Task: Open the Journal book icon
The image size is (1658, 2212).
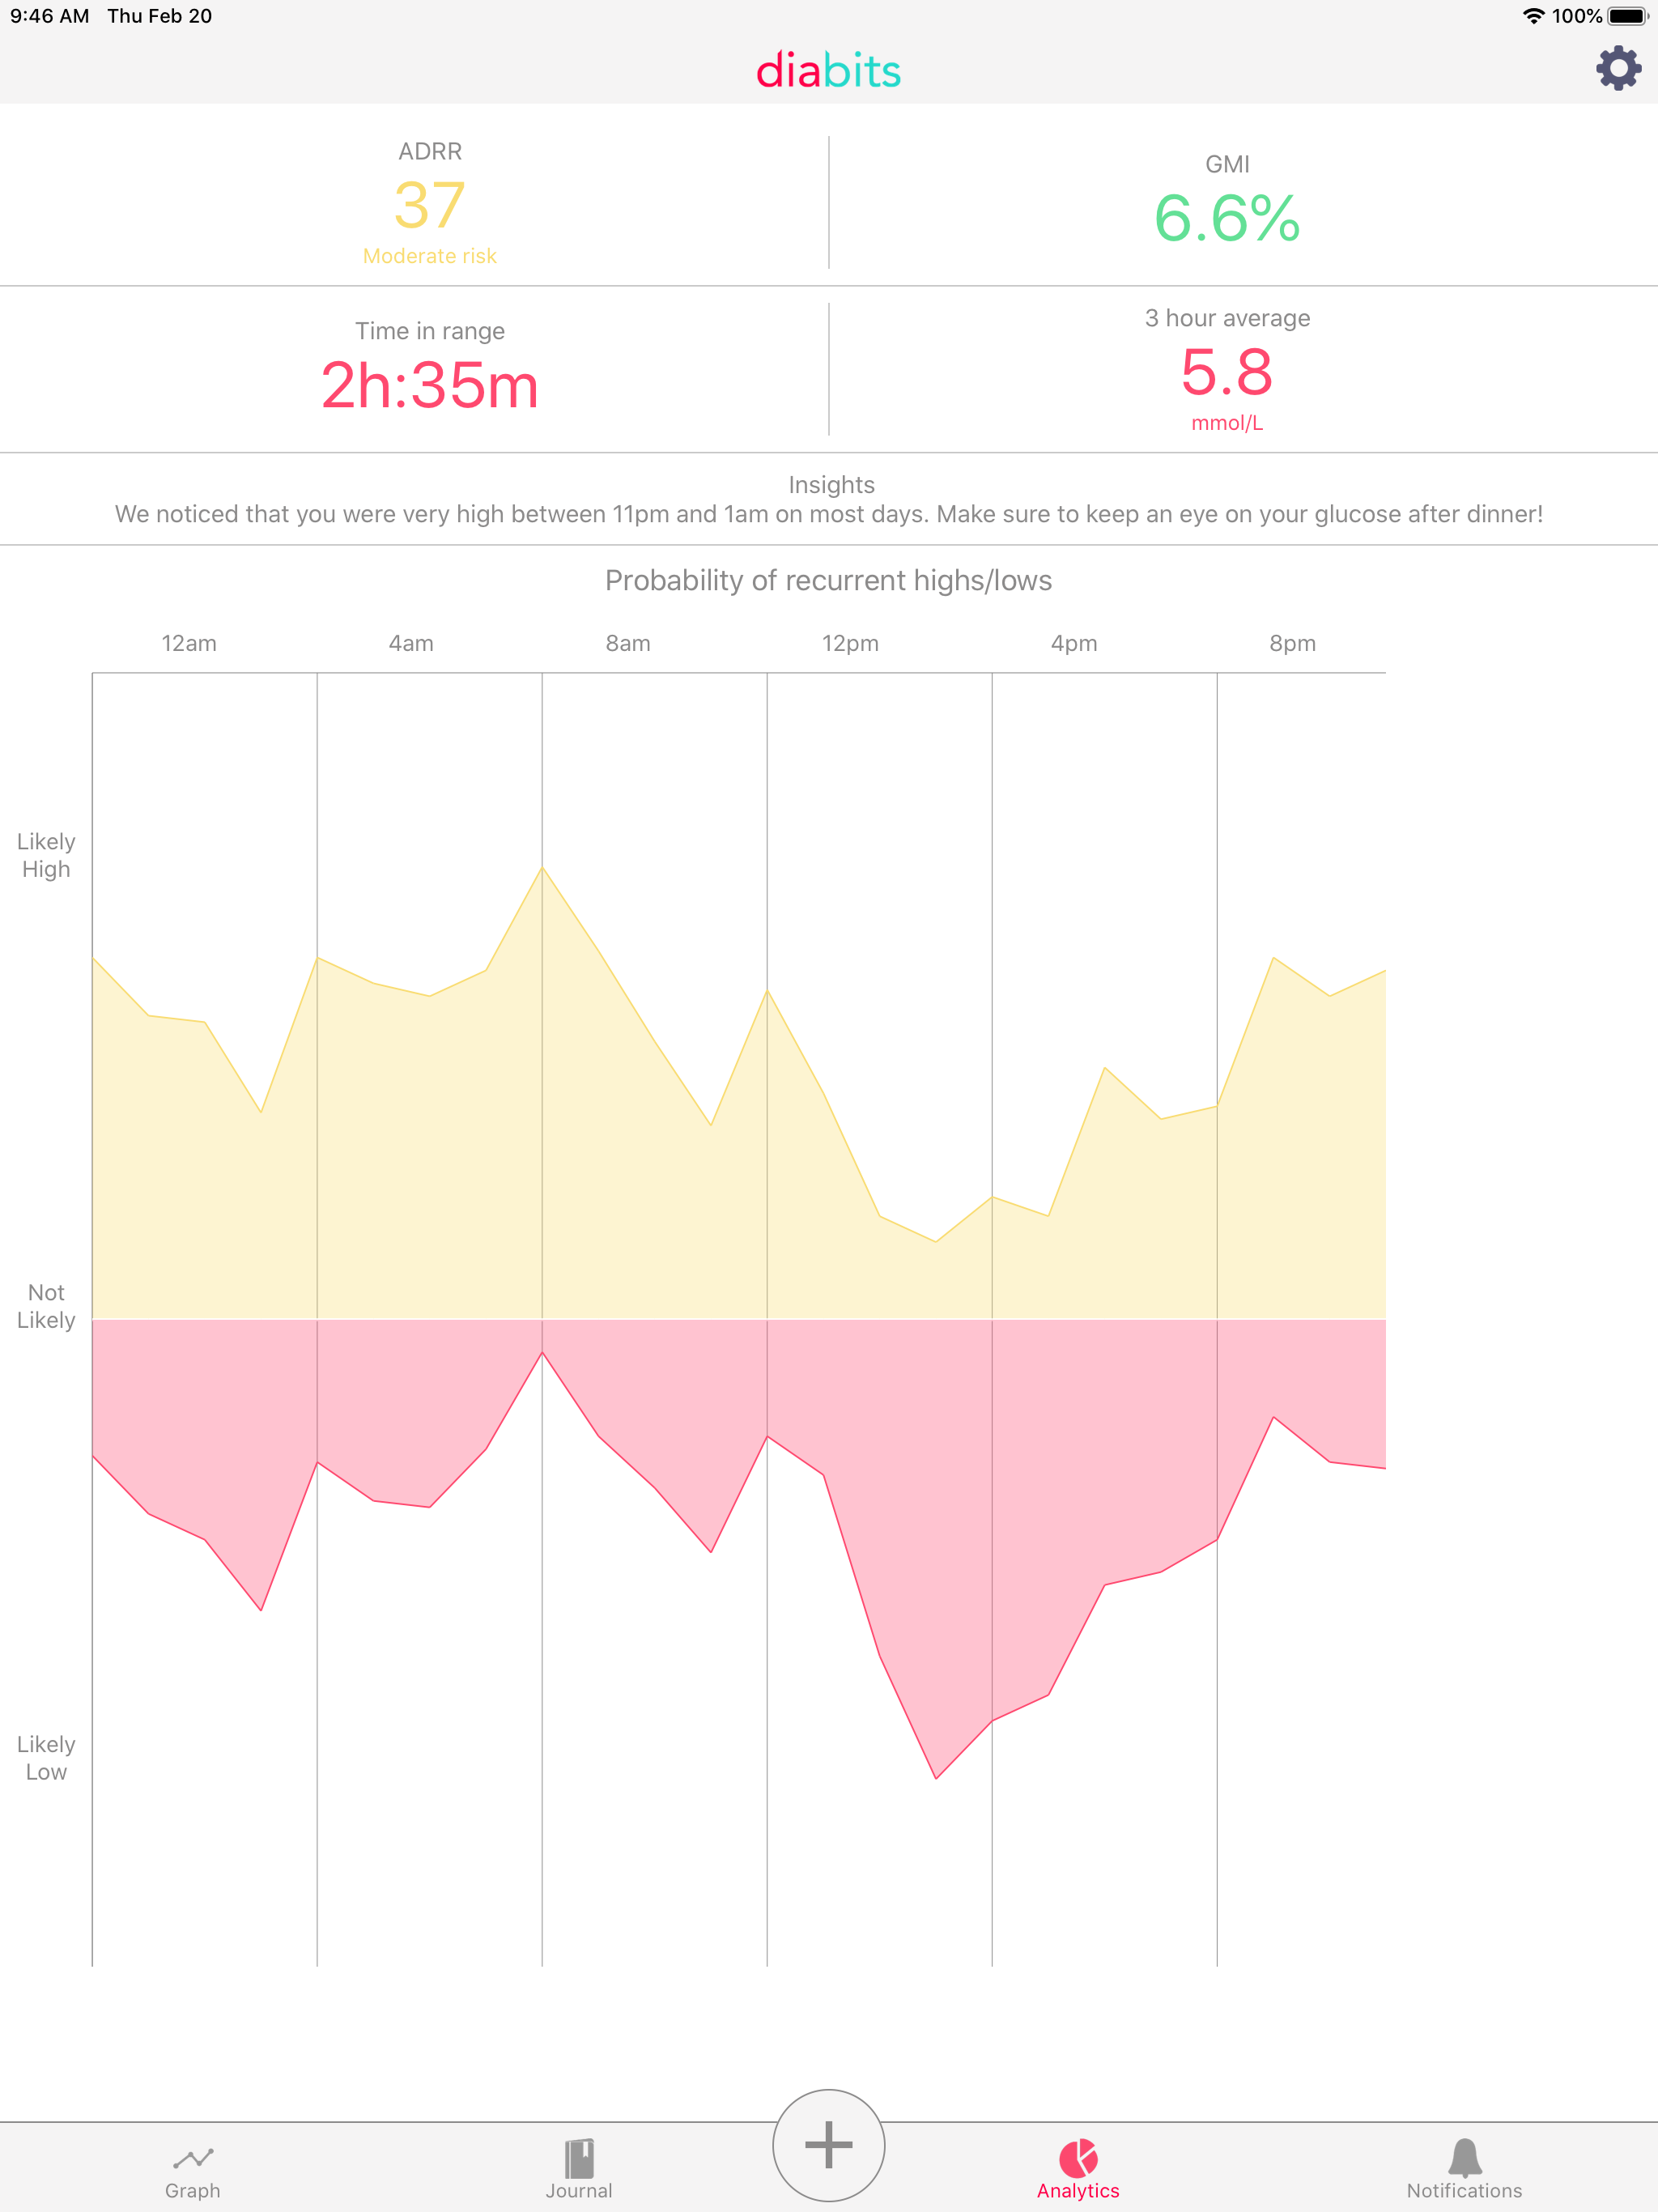Action: coord(579,2158)
